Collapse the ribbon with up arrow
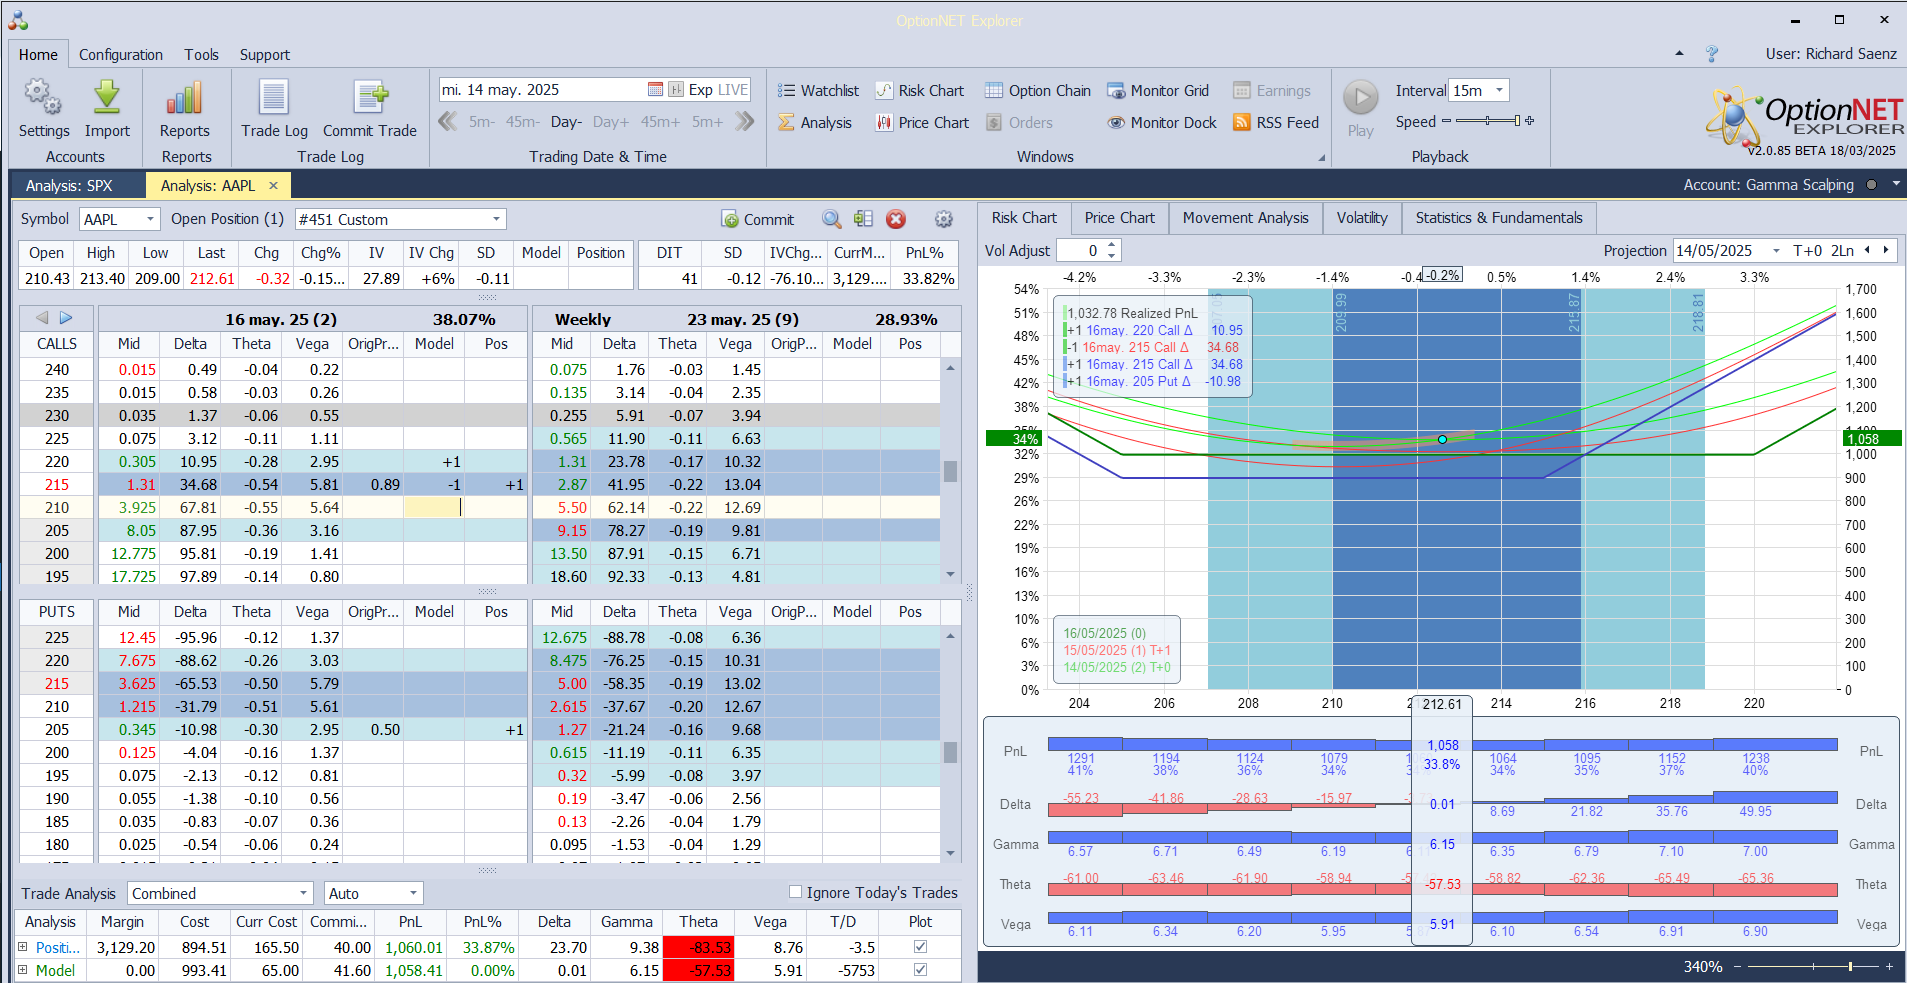 [1679, 54]
